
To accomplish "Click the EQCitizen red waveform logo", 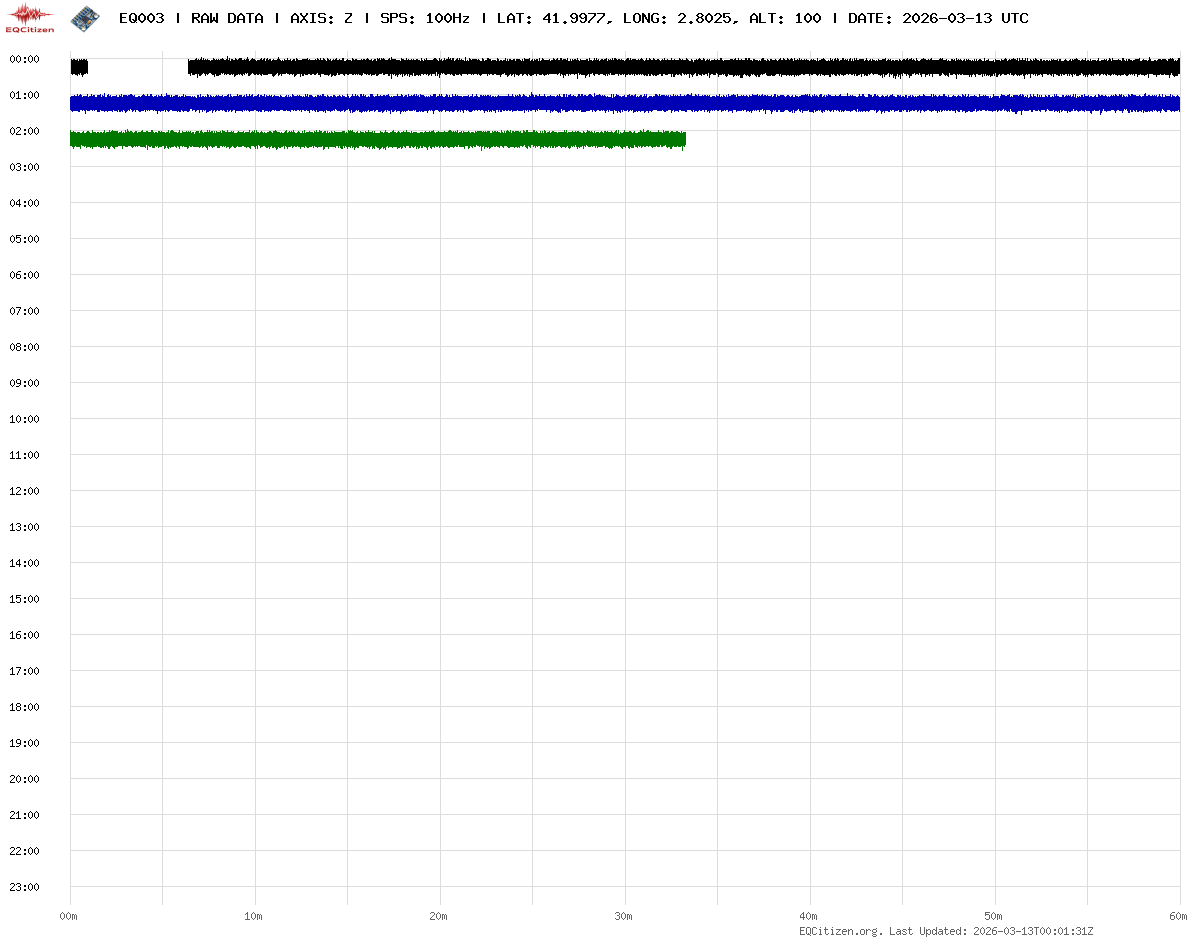I will (30, 17).
